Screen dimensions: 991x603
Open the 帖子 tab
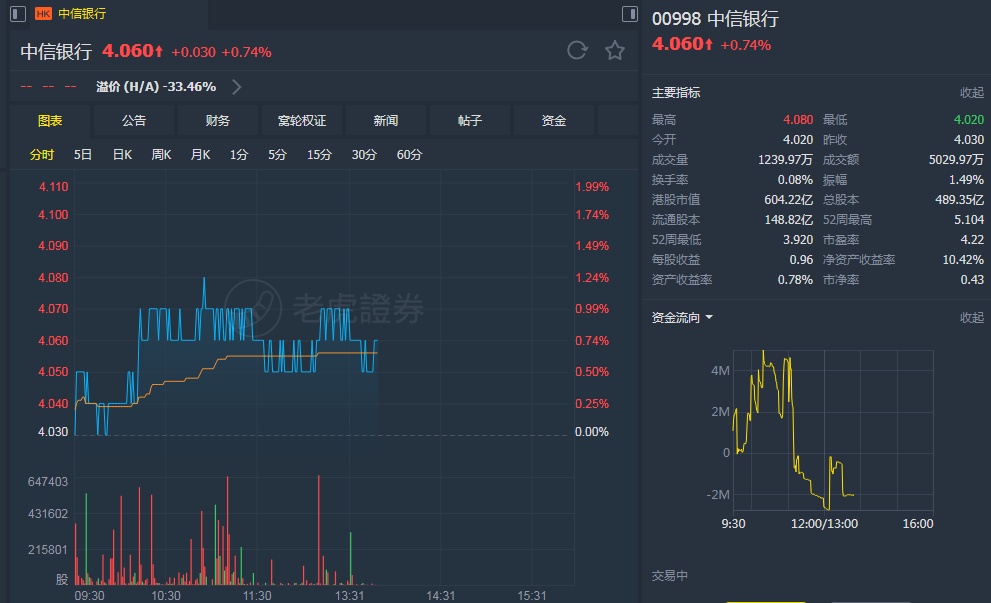pos(470,121)
